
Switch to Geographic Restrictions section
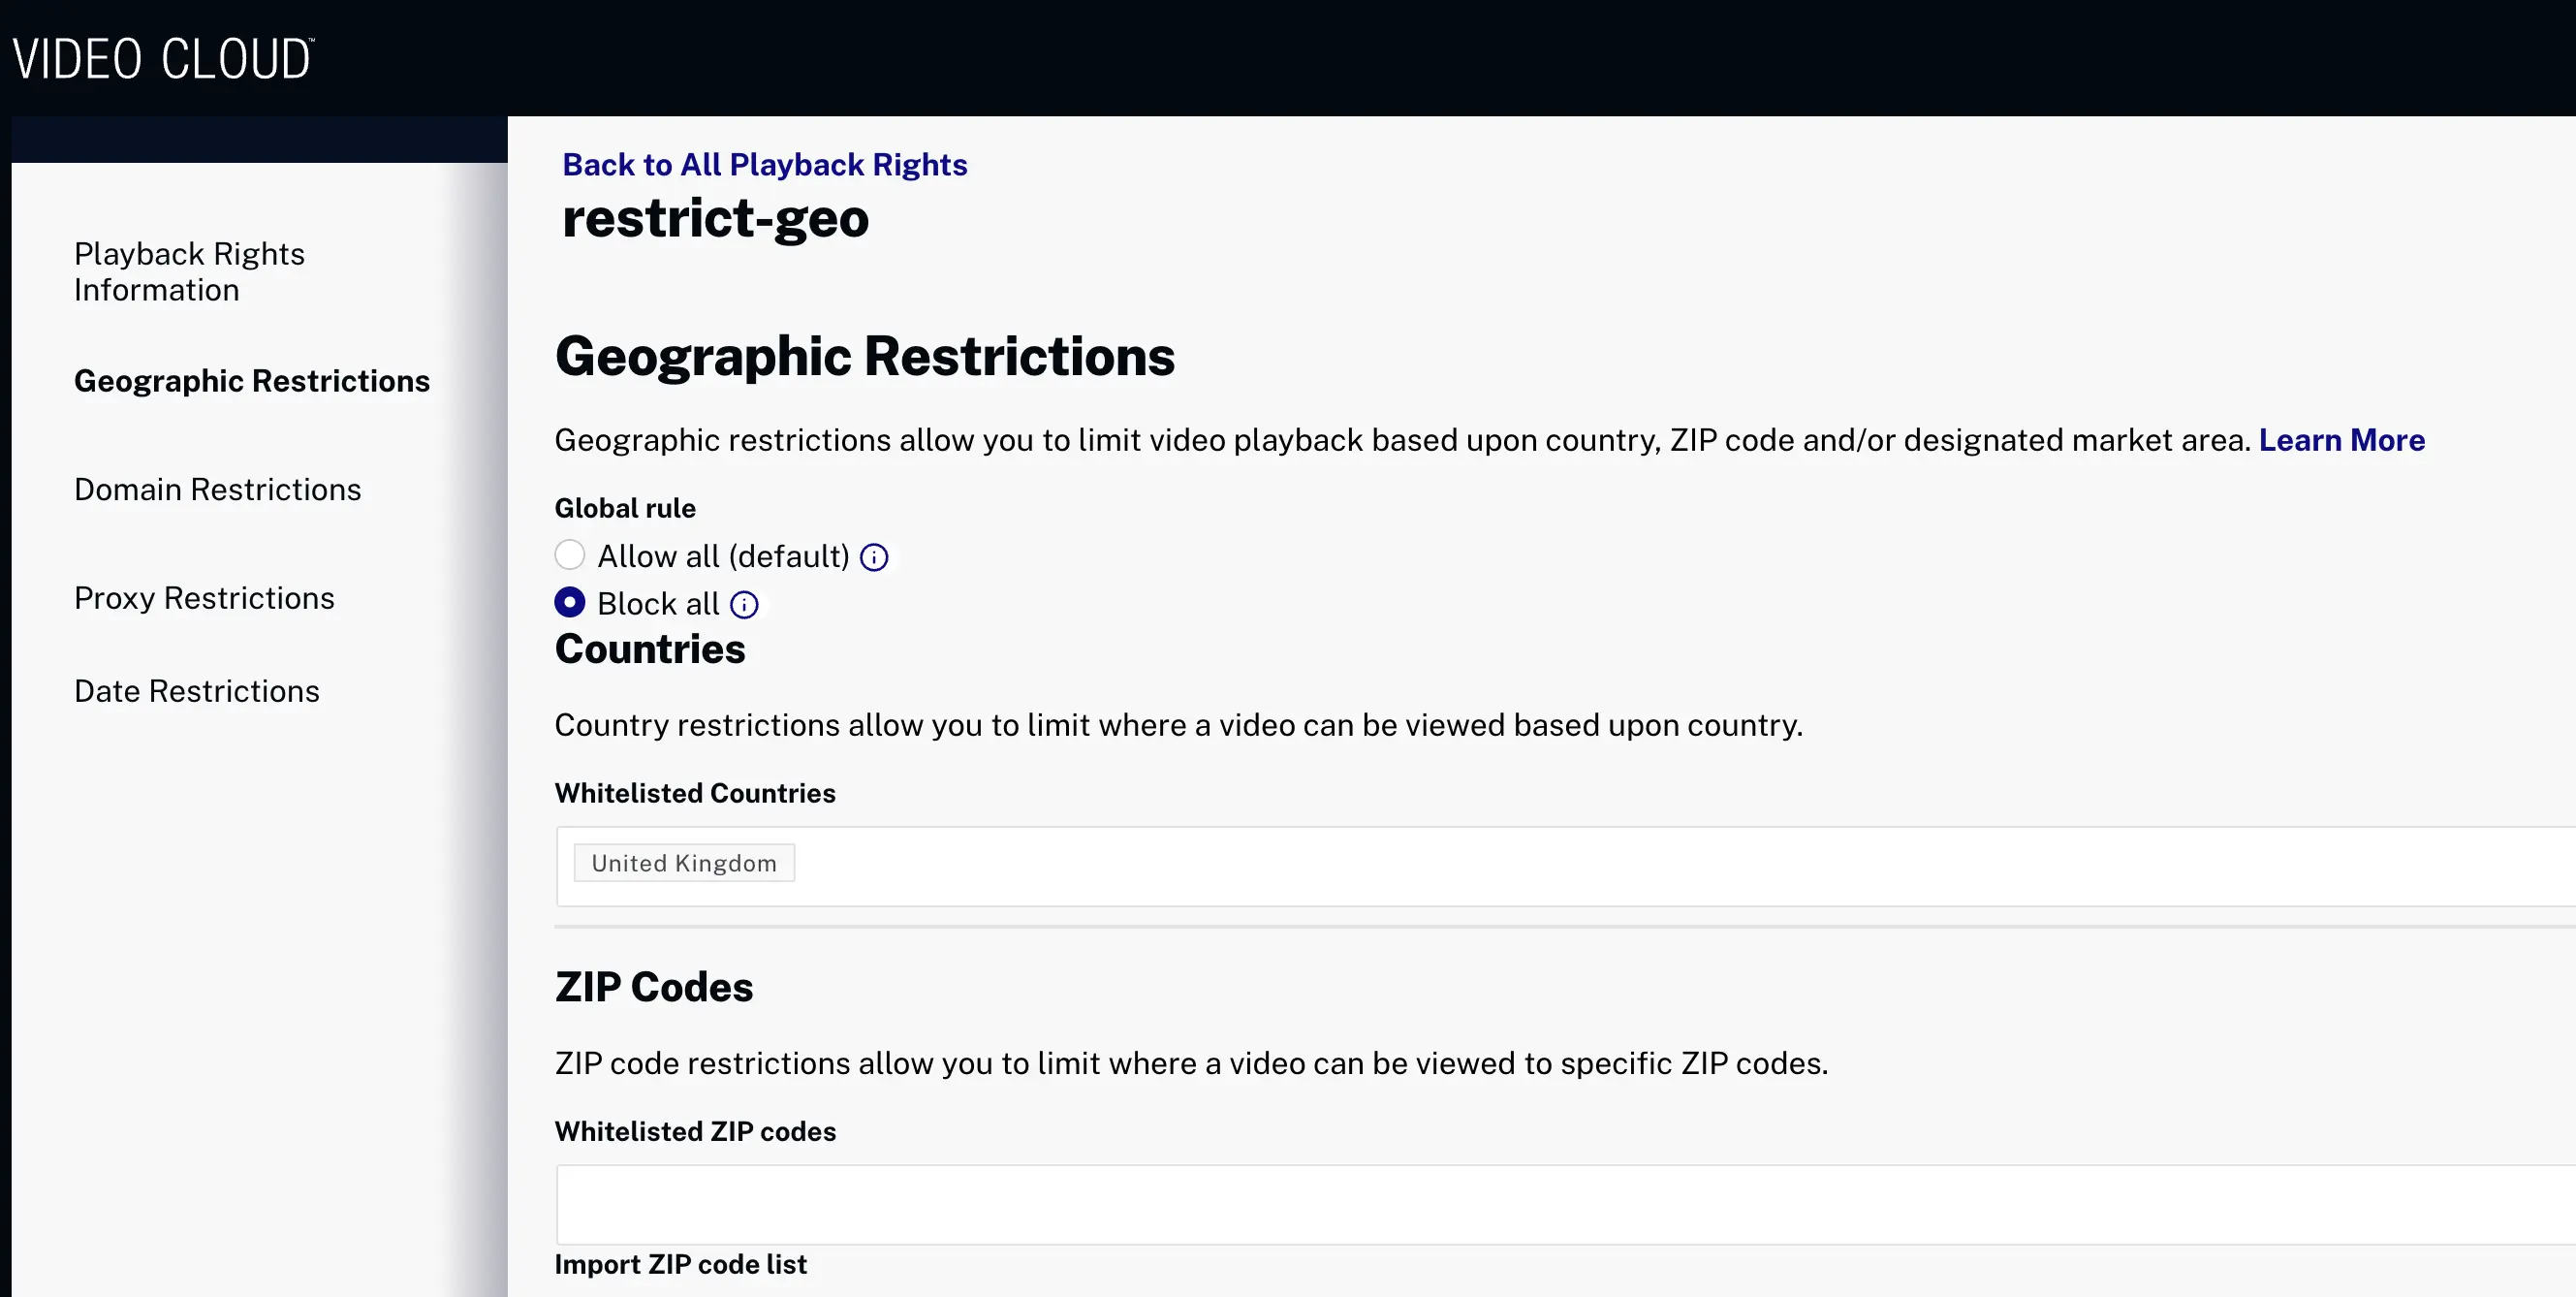point(252,381)
